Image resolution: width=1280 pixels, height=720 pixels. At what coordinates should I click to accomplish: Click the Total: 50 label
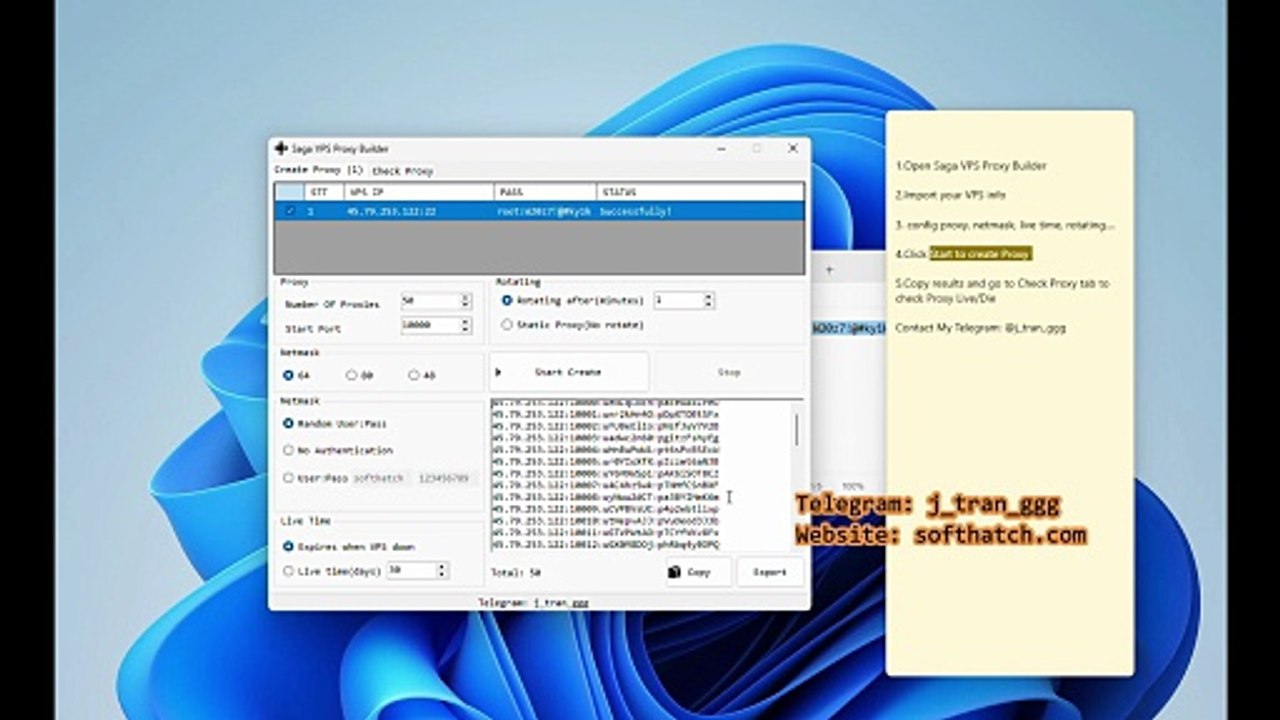click(516, 573)
